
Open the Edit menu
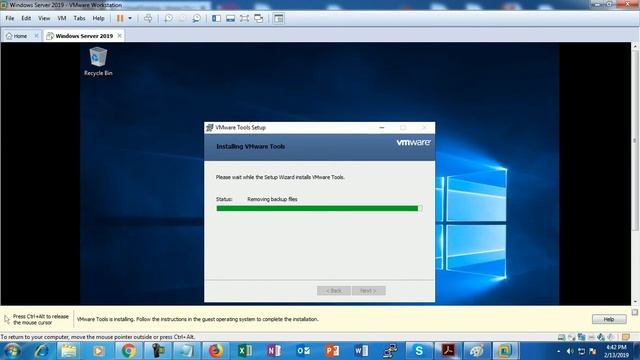pos(26,18)
